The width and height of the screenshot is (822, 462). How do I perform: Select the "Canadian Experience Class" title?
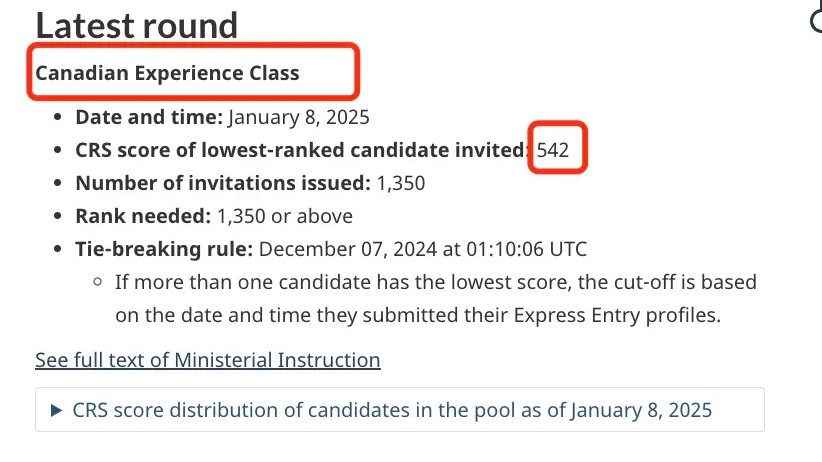[167, 73]
